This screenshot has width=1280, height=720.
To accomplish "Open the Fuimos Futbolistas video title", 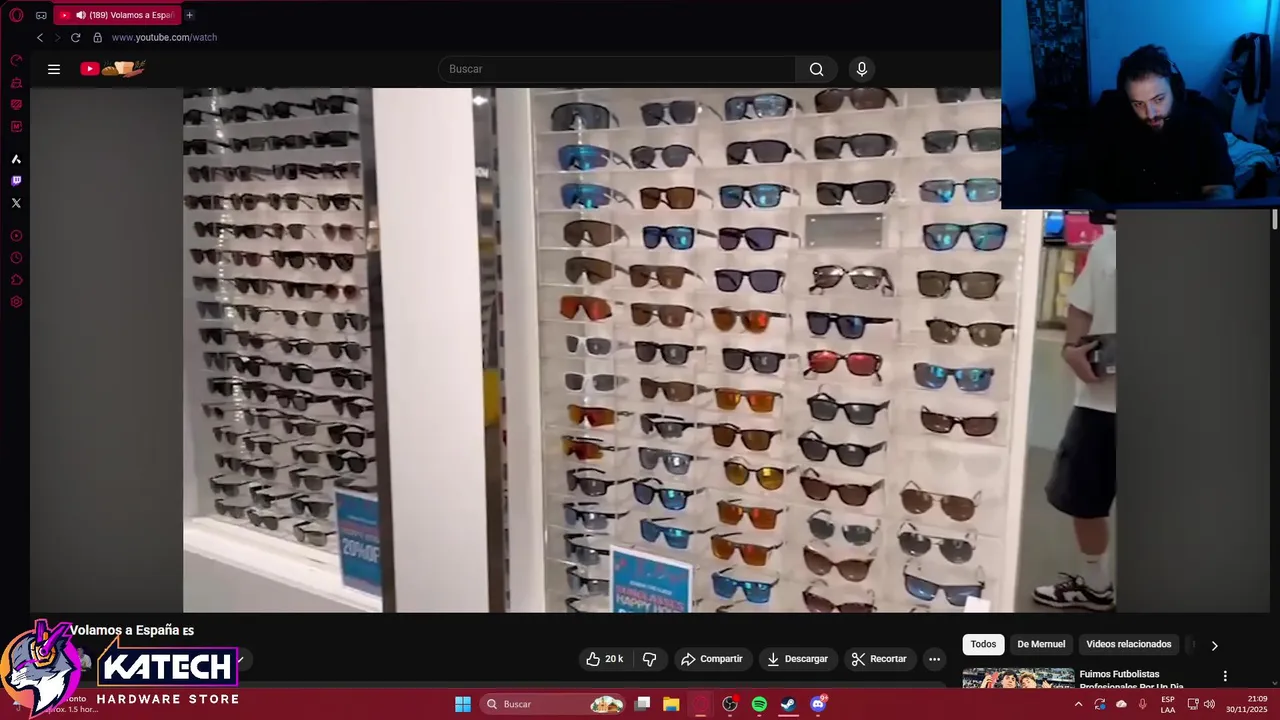I will coord(1132,680).
